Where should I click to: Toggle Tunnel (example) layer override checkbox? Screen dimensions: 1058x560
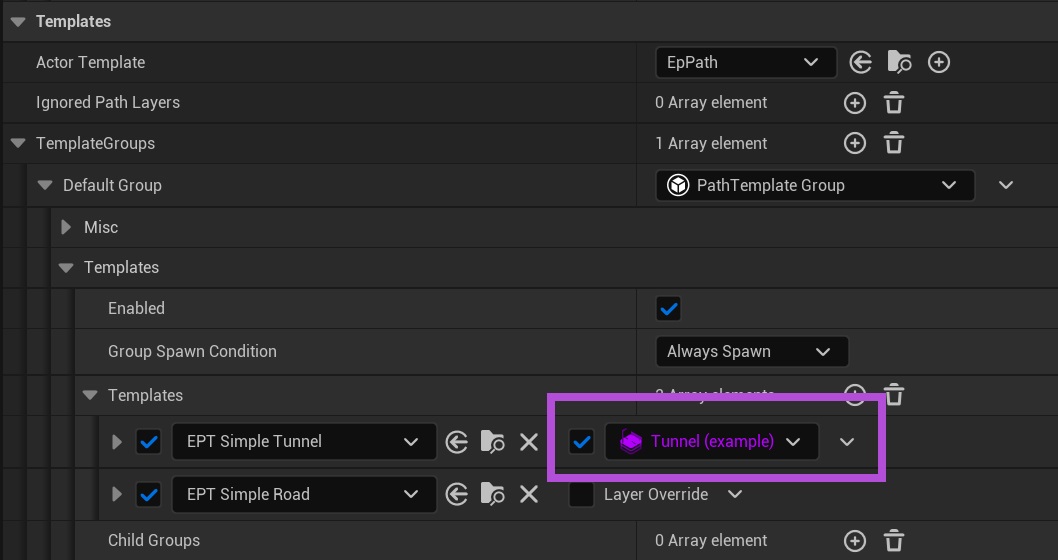pos(581,441)
